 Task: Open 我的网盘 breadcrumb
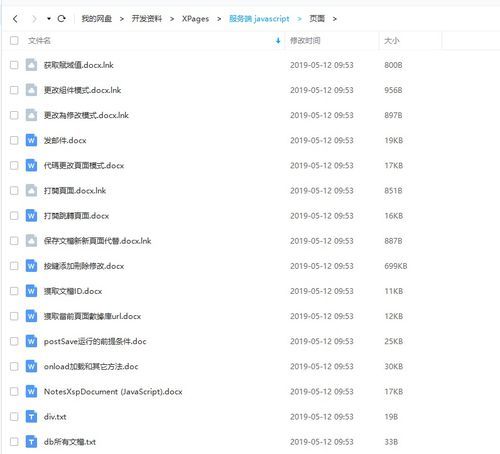96,19
